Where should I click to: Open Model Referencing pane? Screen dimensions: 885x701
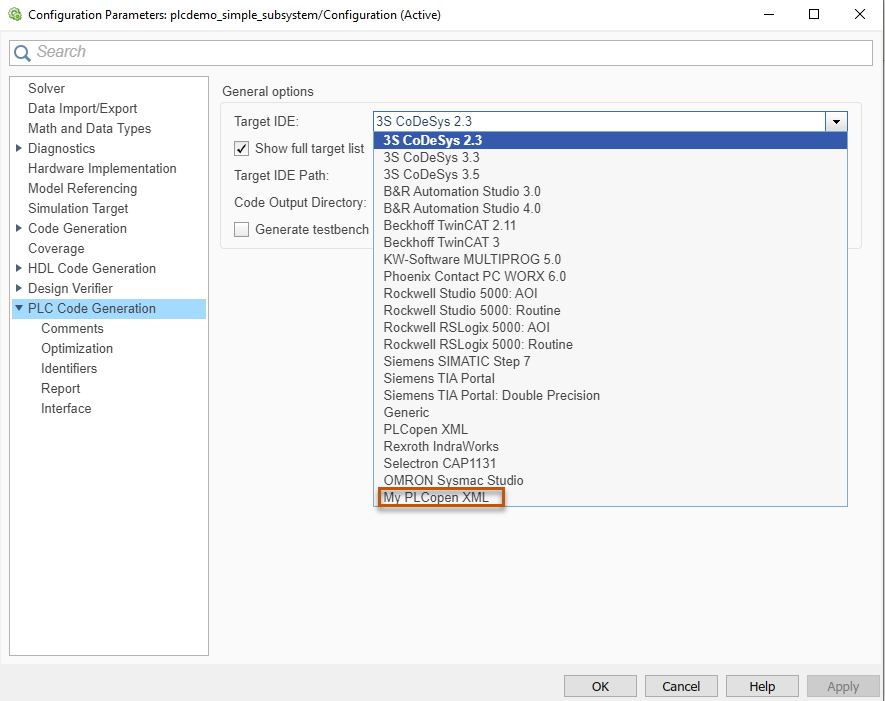coord(82,188)
